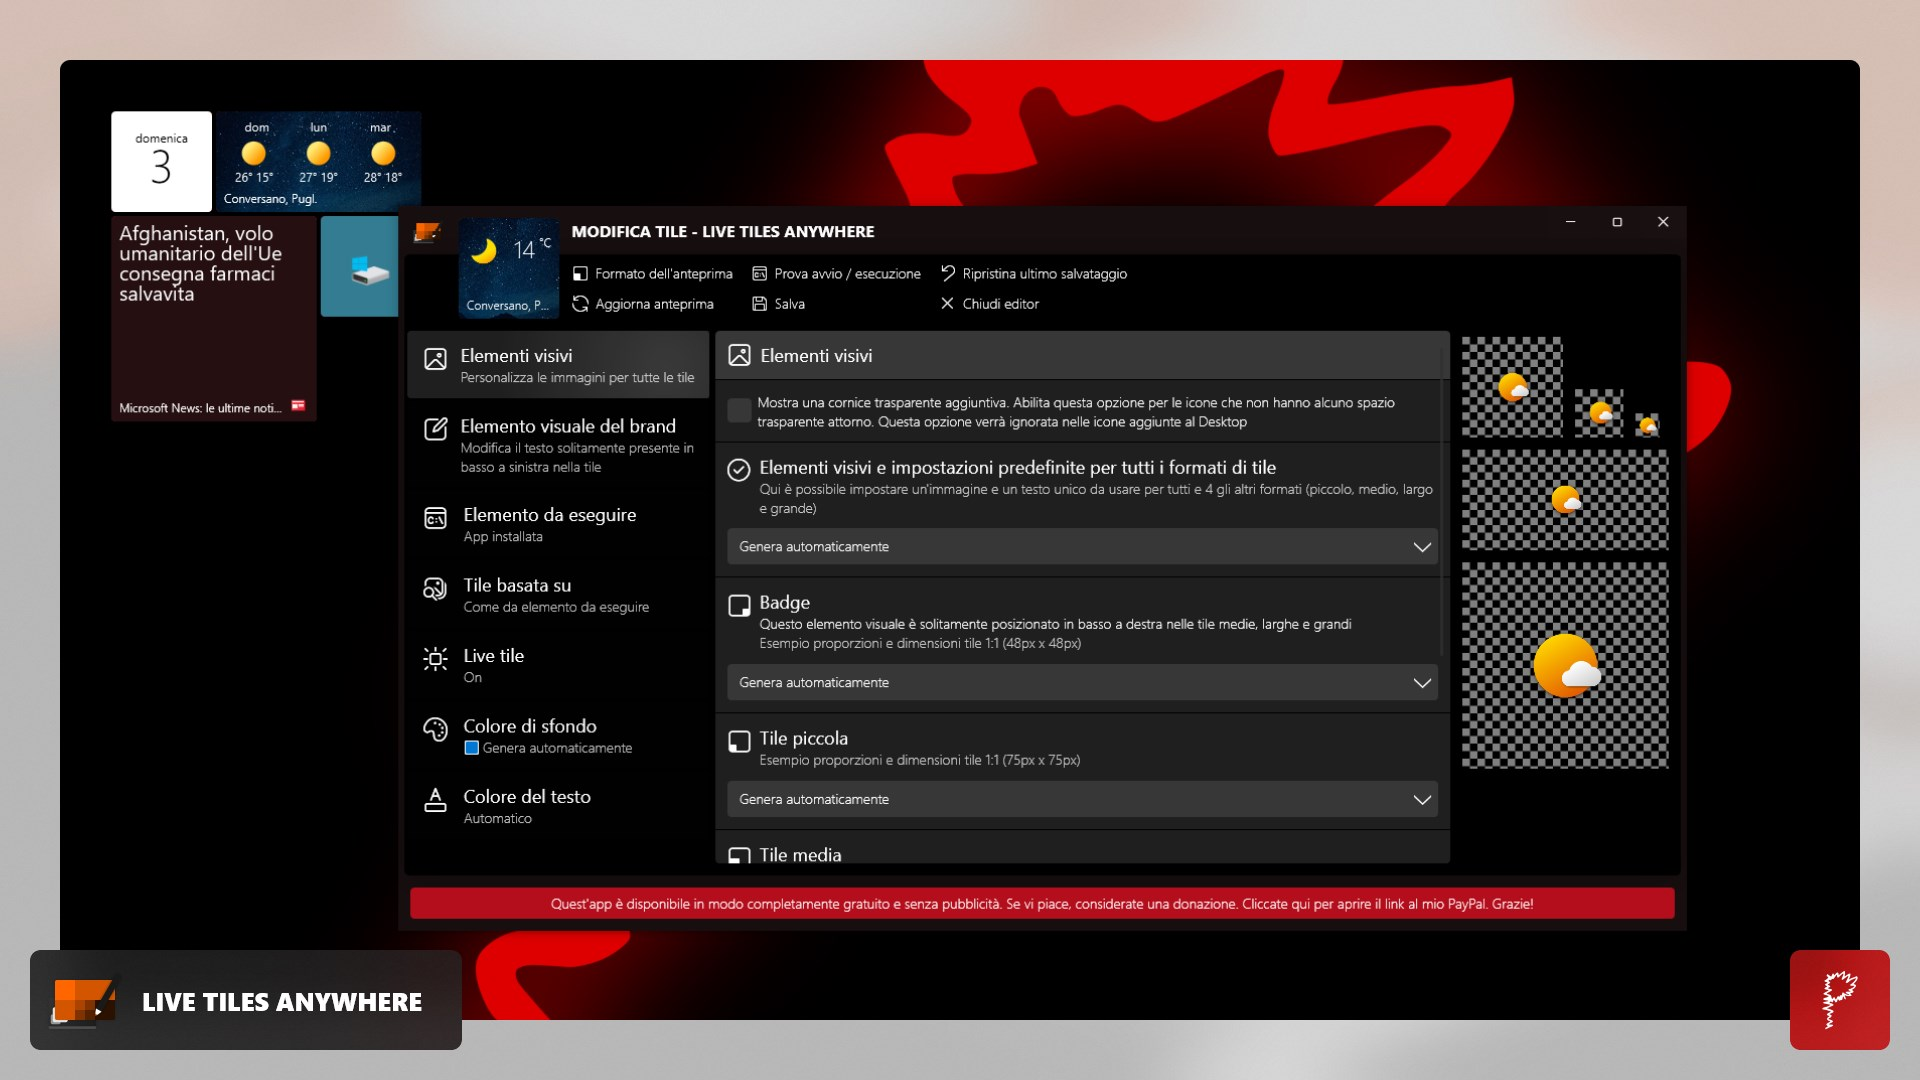Screen dimensions: 1920x1080
Task: Expand the Badge Genera automaticamente dropdown
Action: click(x=1082, y=683)
